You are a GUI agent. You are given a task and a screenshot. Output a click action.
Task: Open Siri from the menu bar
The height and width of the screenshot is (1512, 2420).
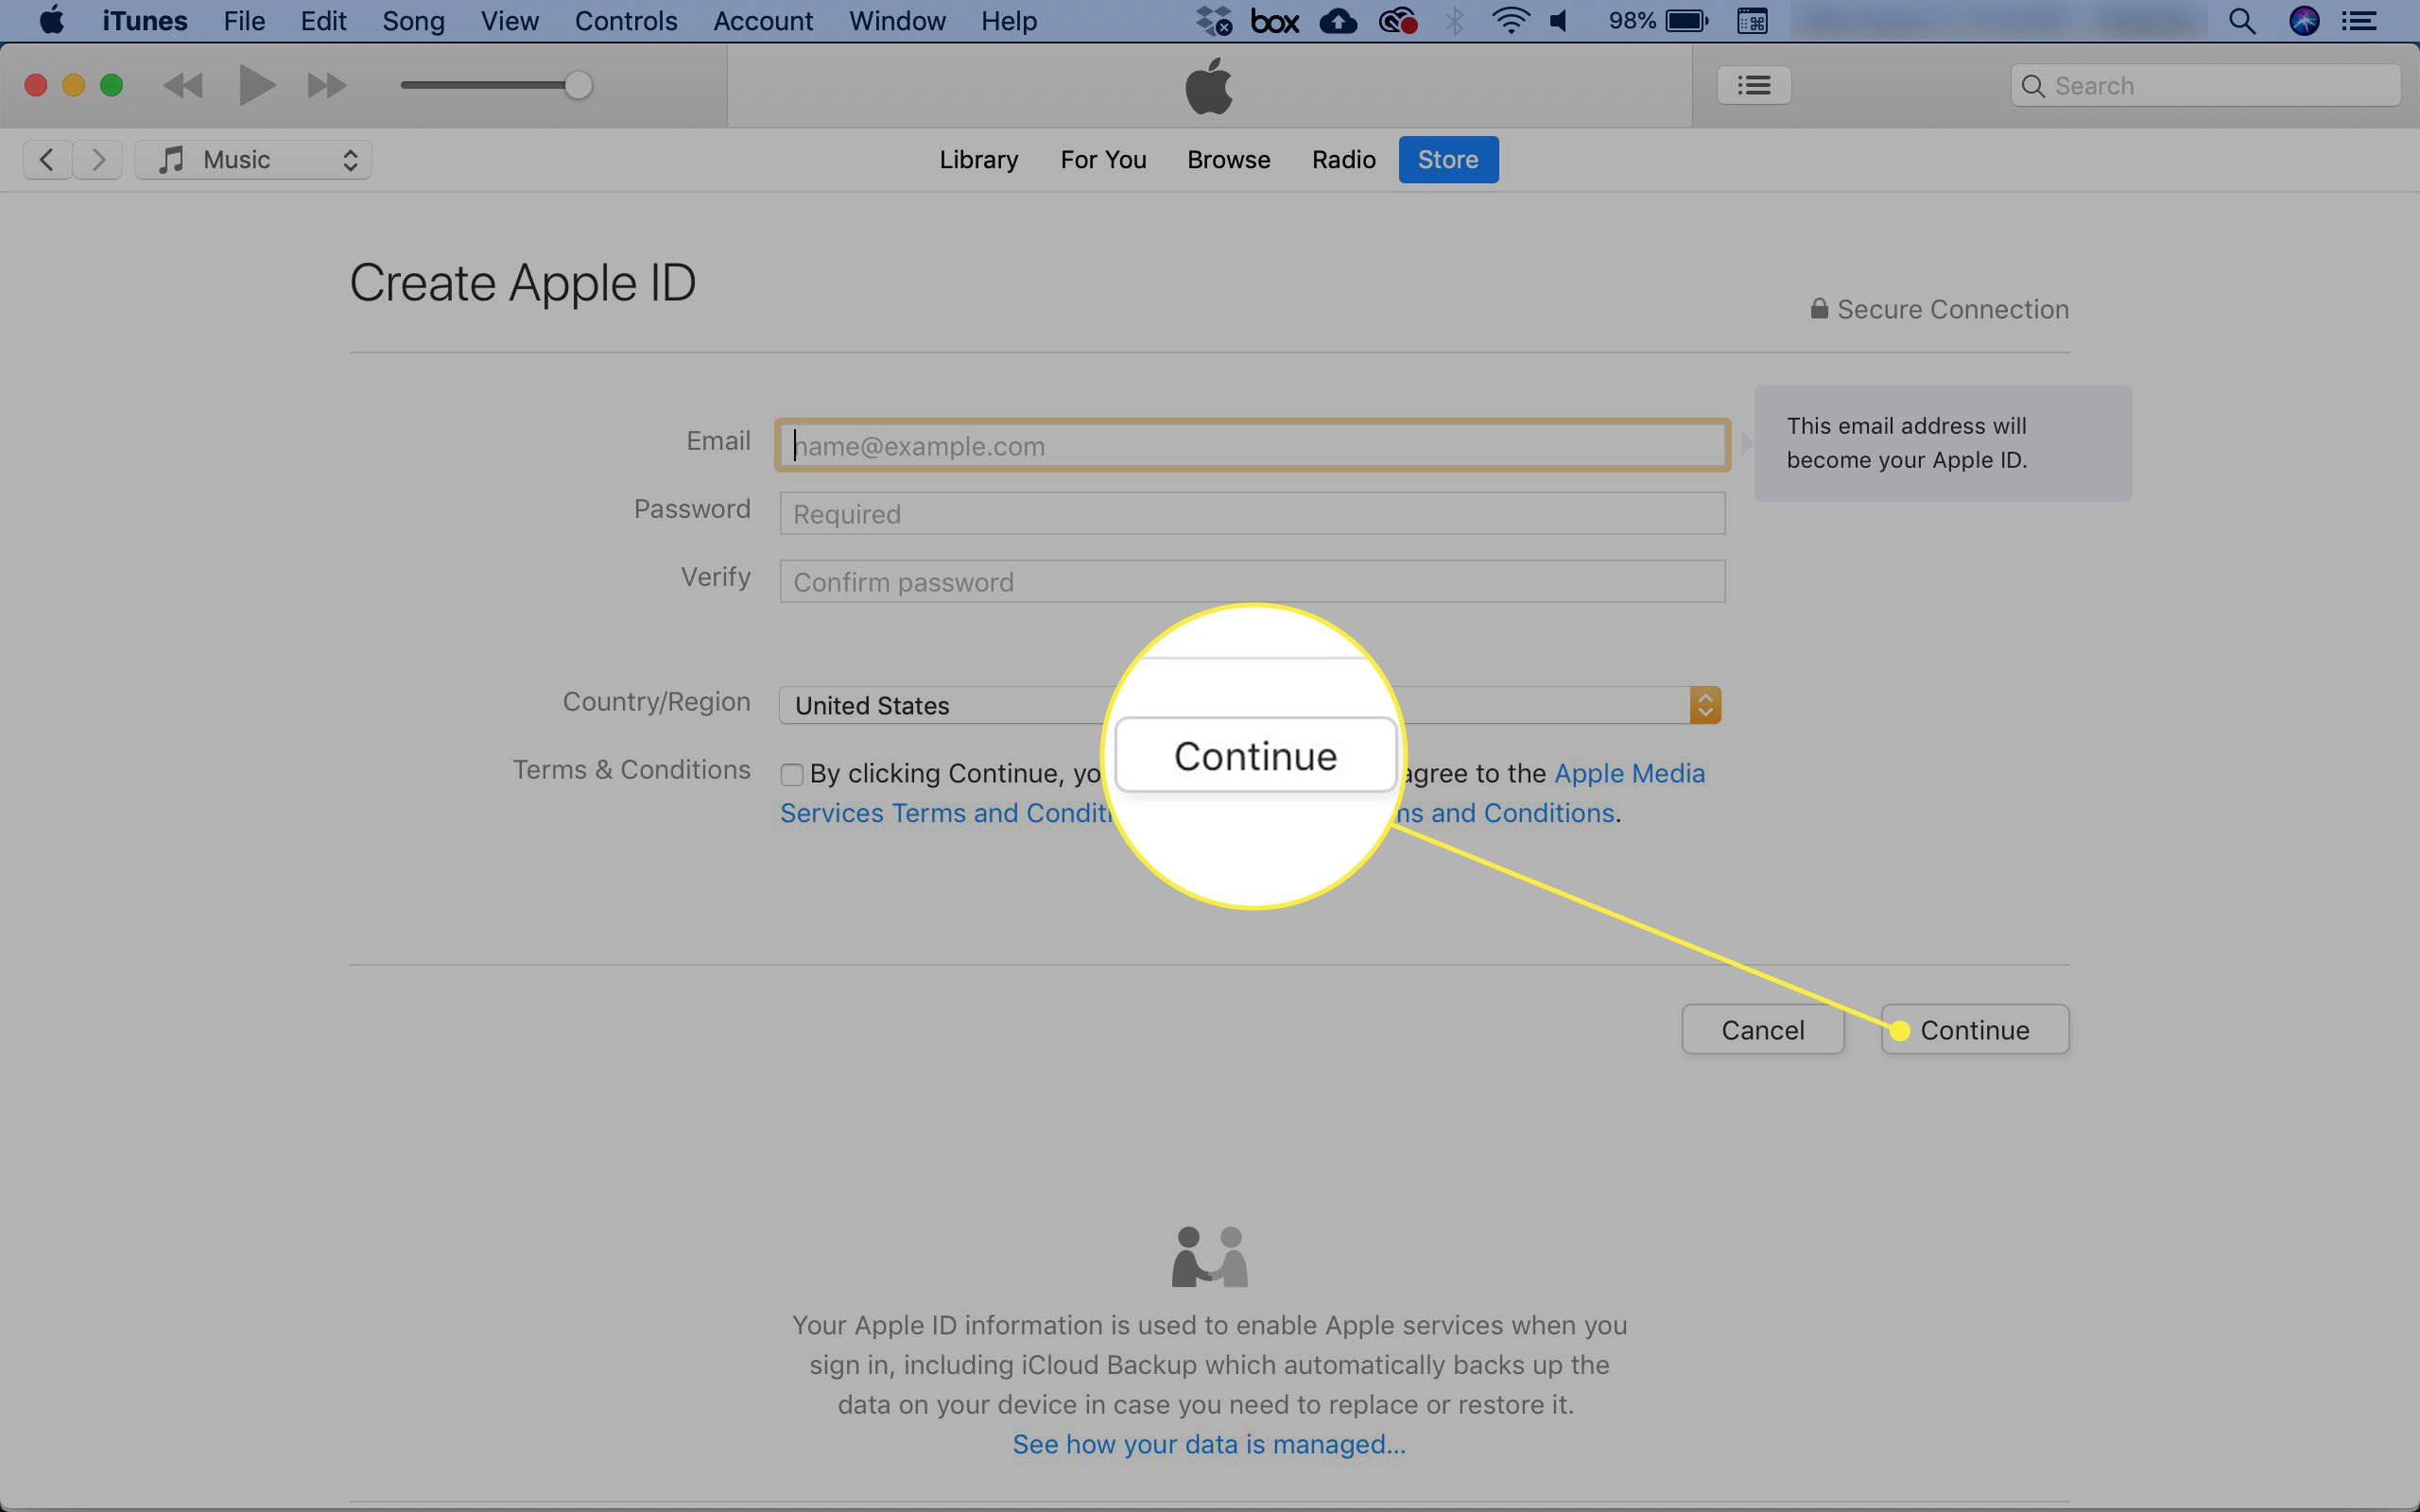2304,21
